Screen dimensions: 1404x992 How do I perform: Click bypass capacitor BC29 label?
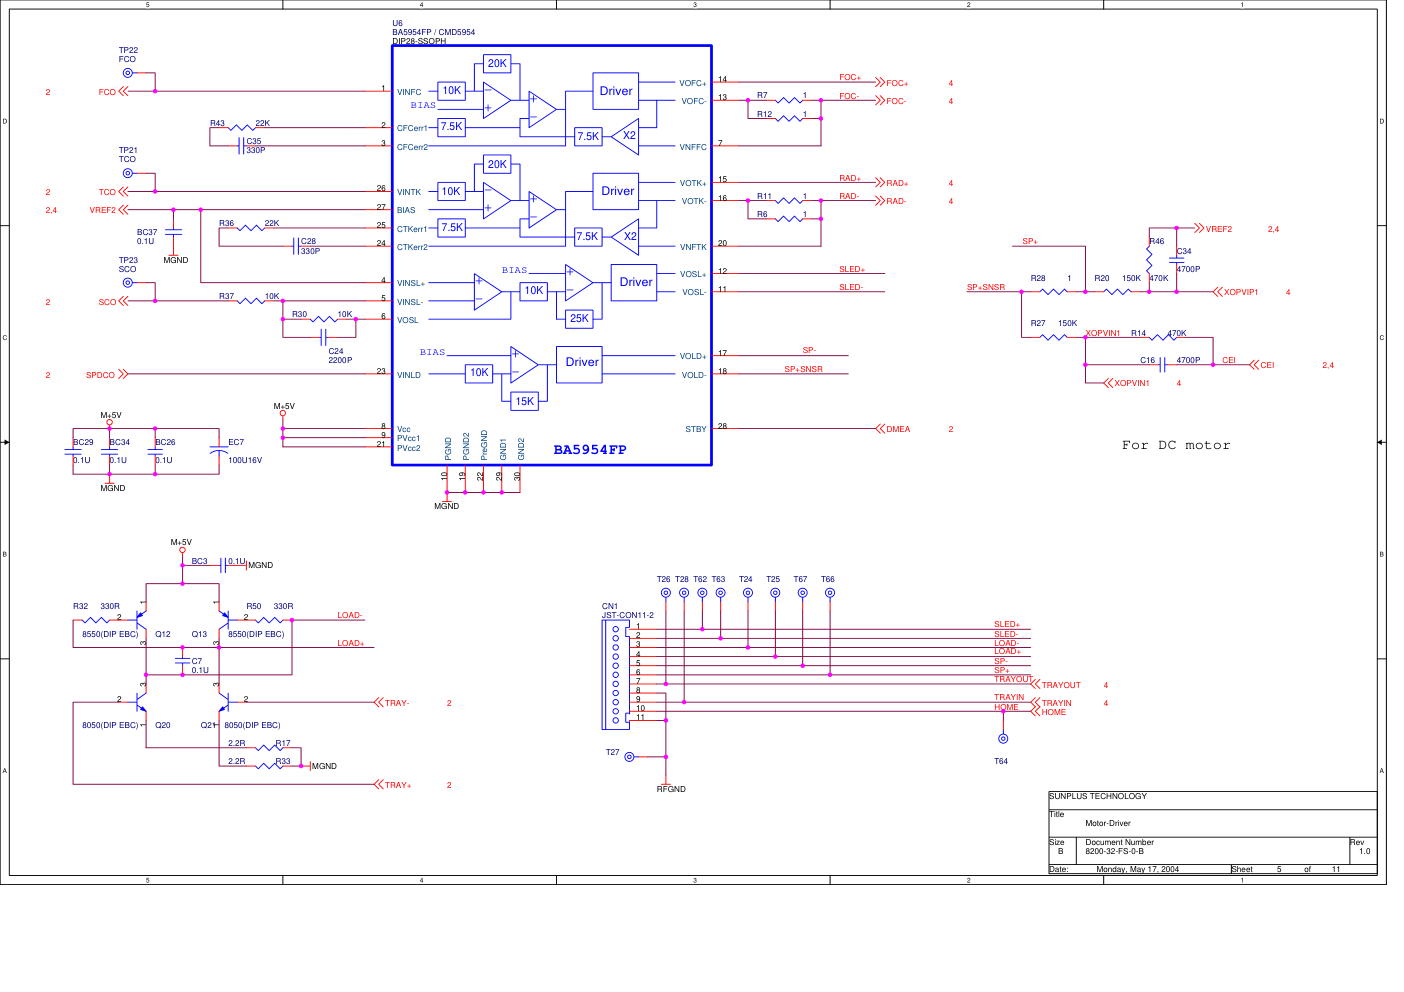point(83,442)
